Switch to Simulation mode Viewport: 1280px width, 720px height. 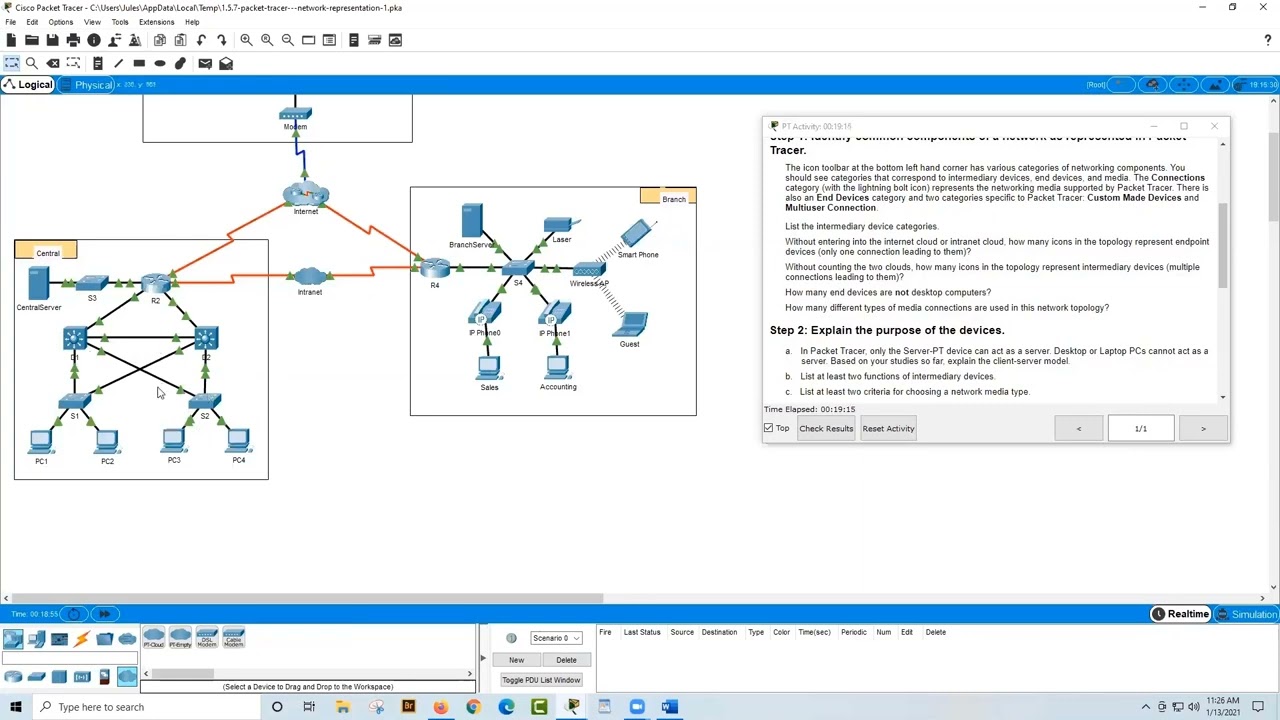coord(1246,614)
